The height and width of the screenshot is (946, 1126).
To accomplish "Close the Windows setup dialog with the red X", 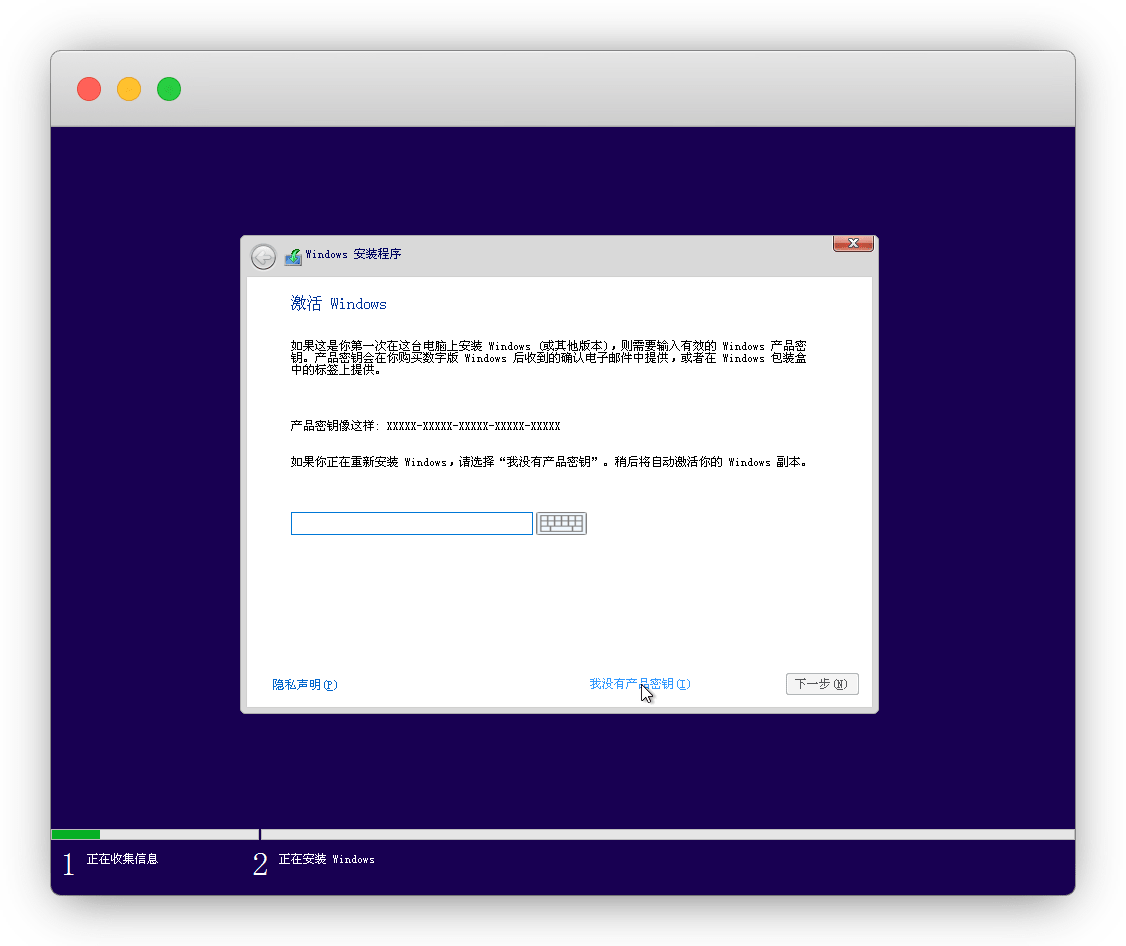I will 853,243.
